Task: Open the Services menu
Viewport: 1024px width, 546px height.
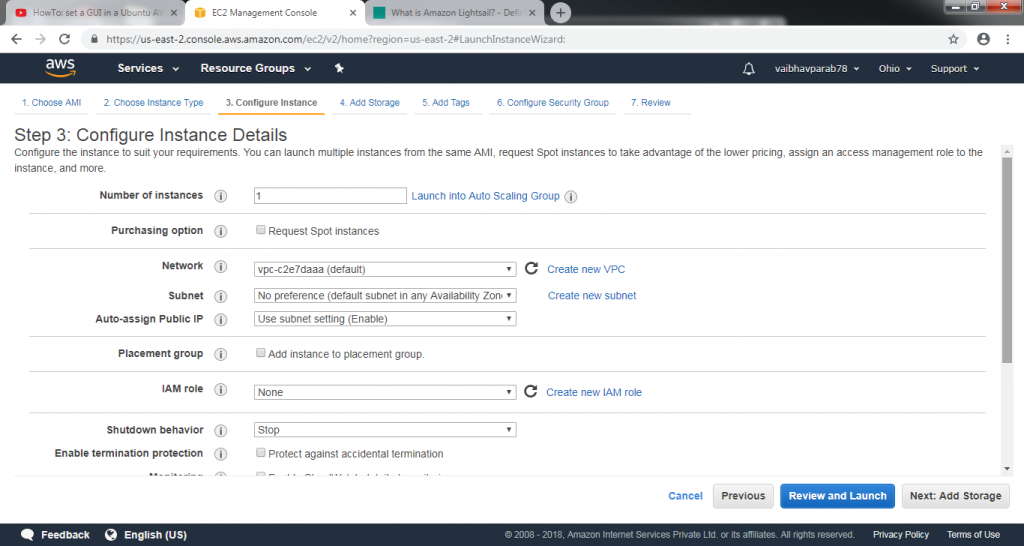Action: click(x=148, y=69)
